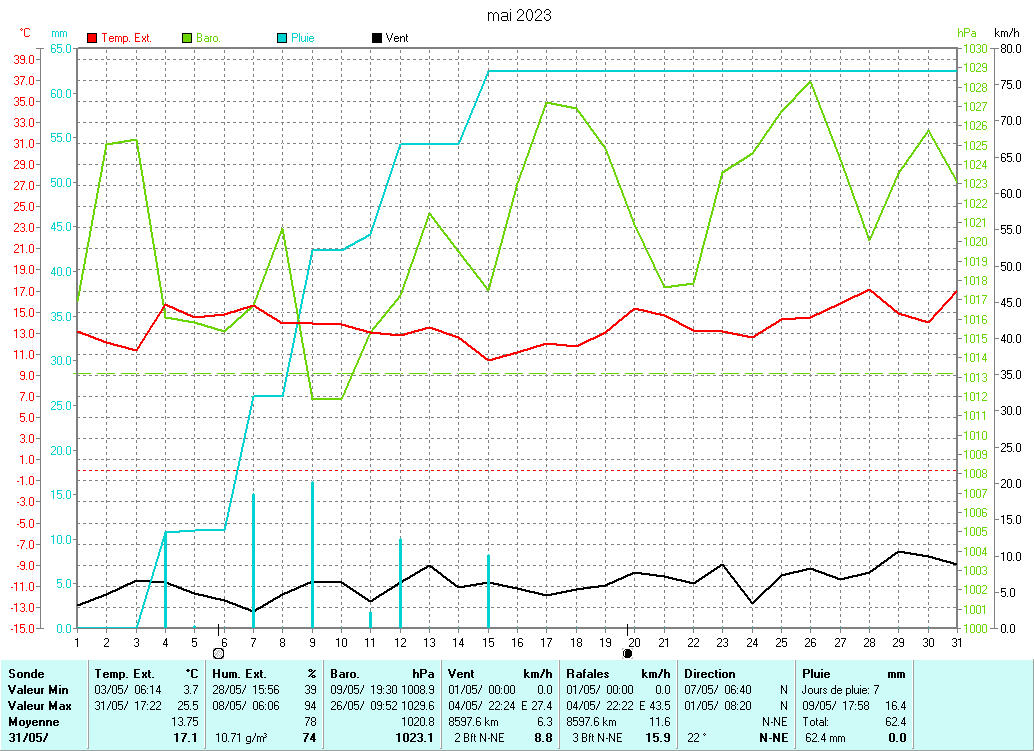Click the mm rain axis unit label
The image size is (1034, 751).
pyautogui.click(x=59, y=33)
